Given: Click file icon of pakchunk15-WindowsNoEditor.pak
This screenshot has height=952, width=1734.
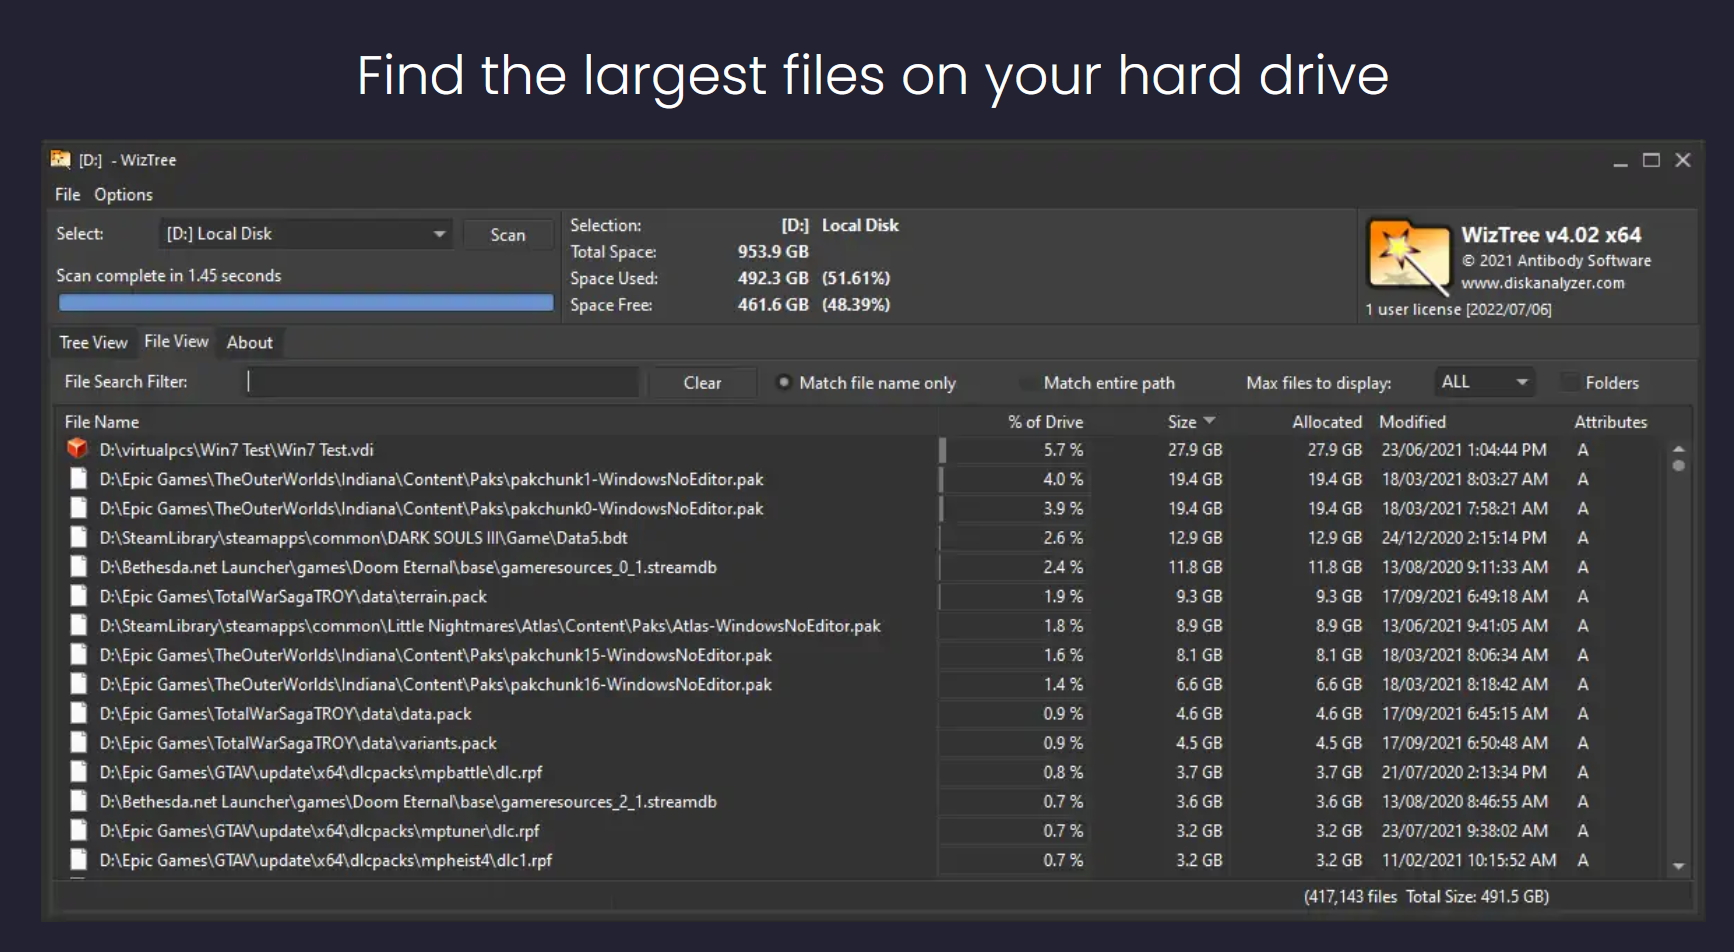Looking at the screenshot, I should pos(77,655).
